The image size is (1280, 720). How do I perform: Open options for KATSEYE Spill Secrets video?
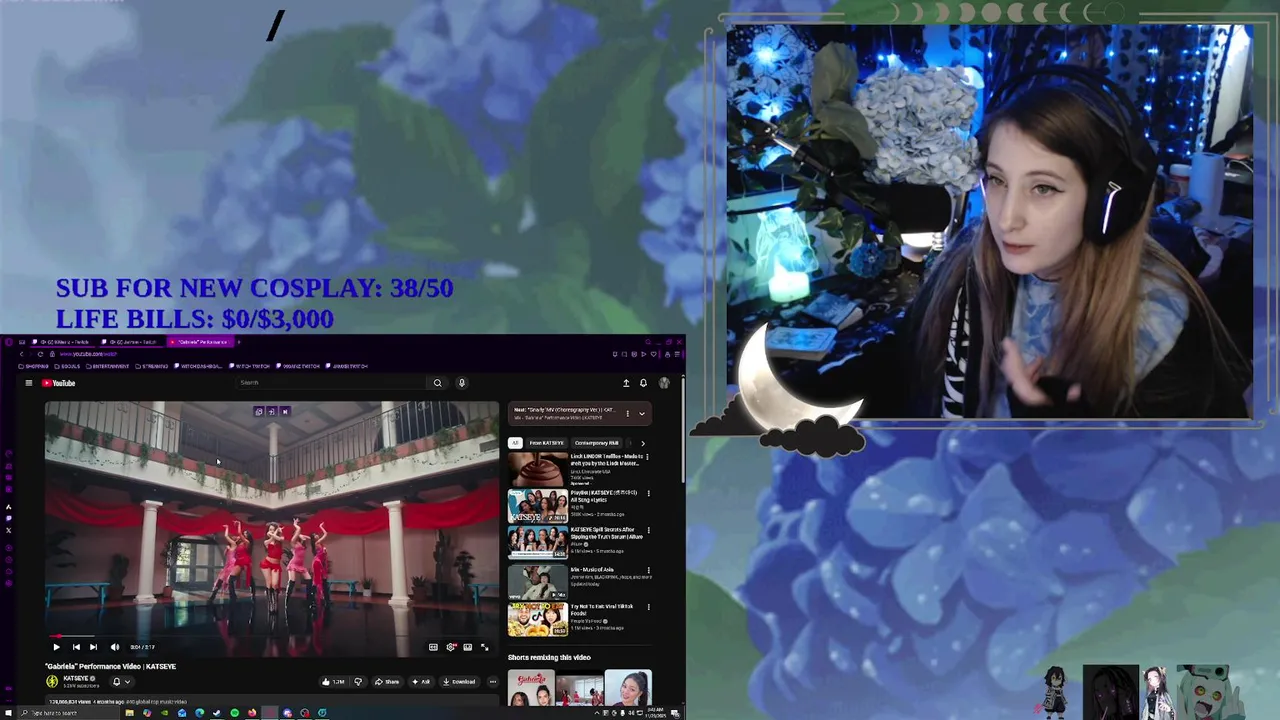[x=648, y=531]
